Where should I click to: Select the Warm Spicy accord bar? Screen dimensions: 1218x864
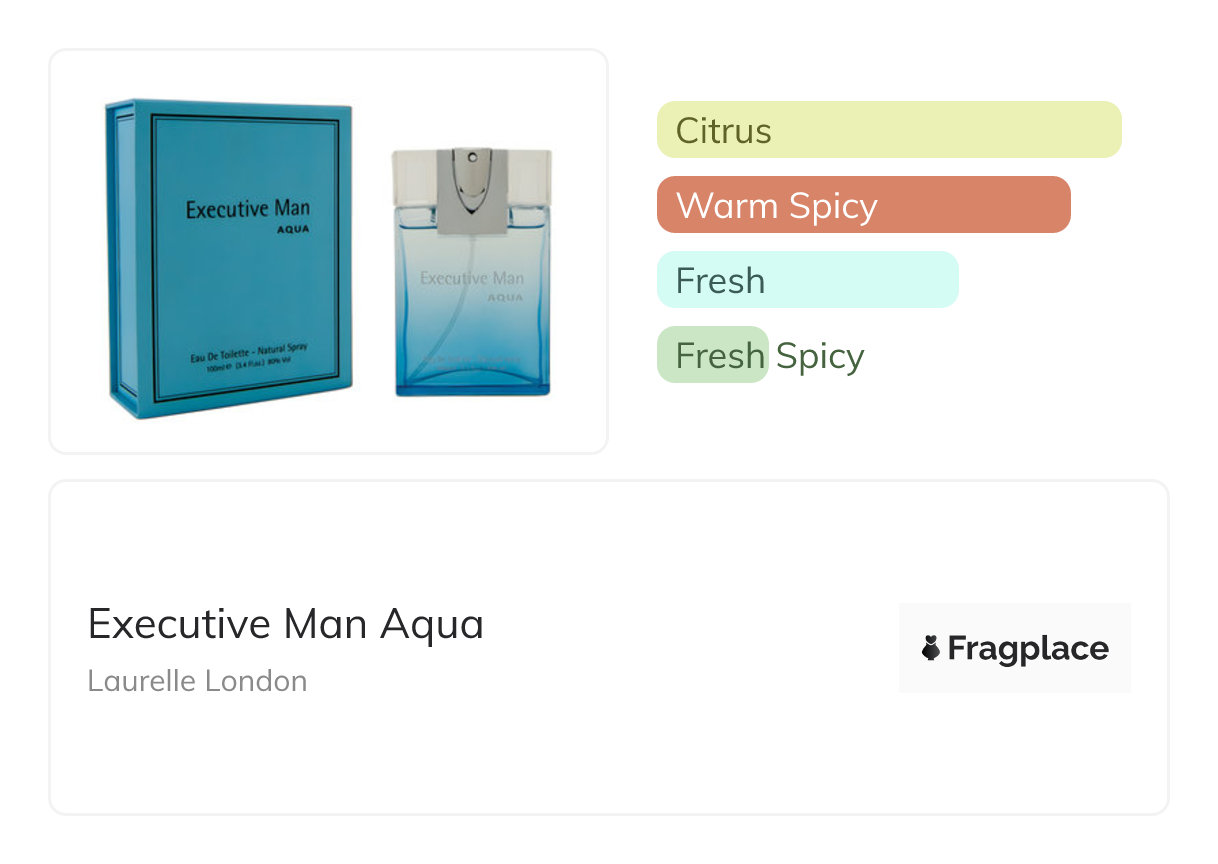pos(863,205)
